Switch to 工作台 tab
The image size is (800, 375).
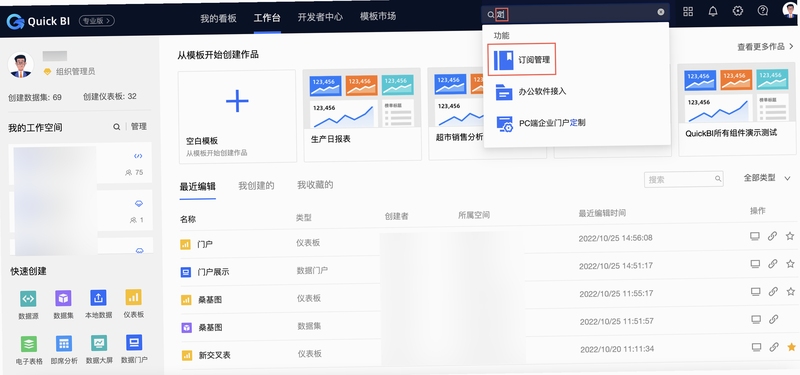point(267,18)
